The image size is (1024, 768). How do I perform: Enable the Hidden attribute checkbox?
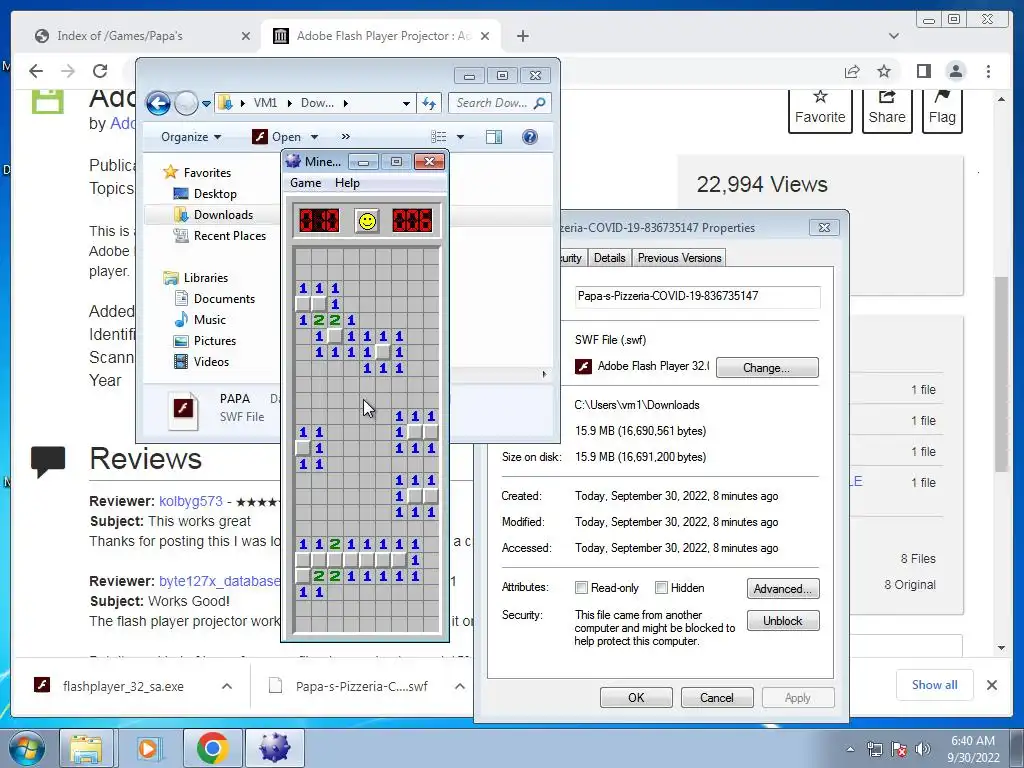point(661,588)
